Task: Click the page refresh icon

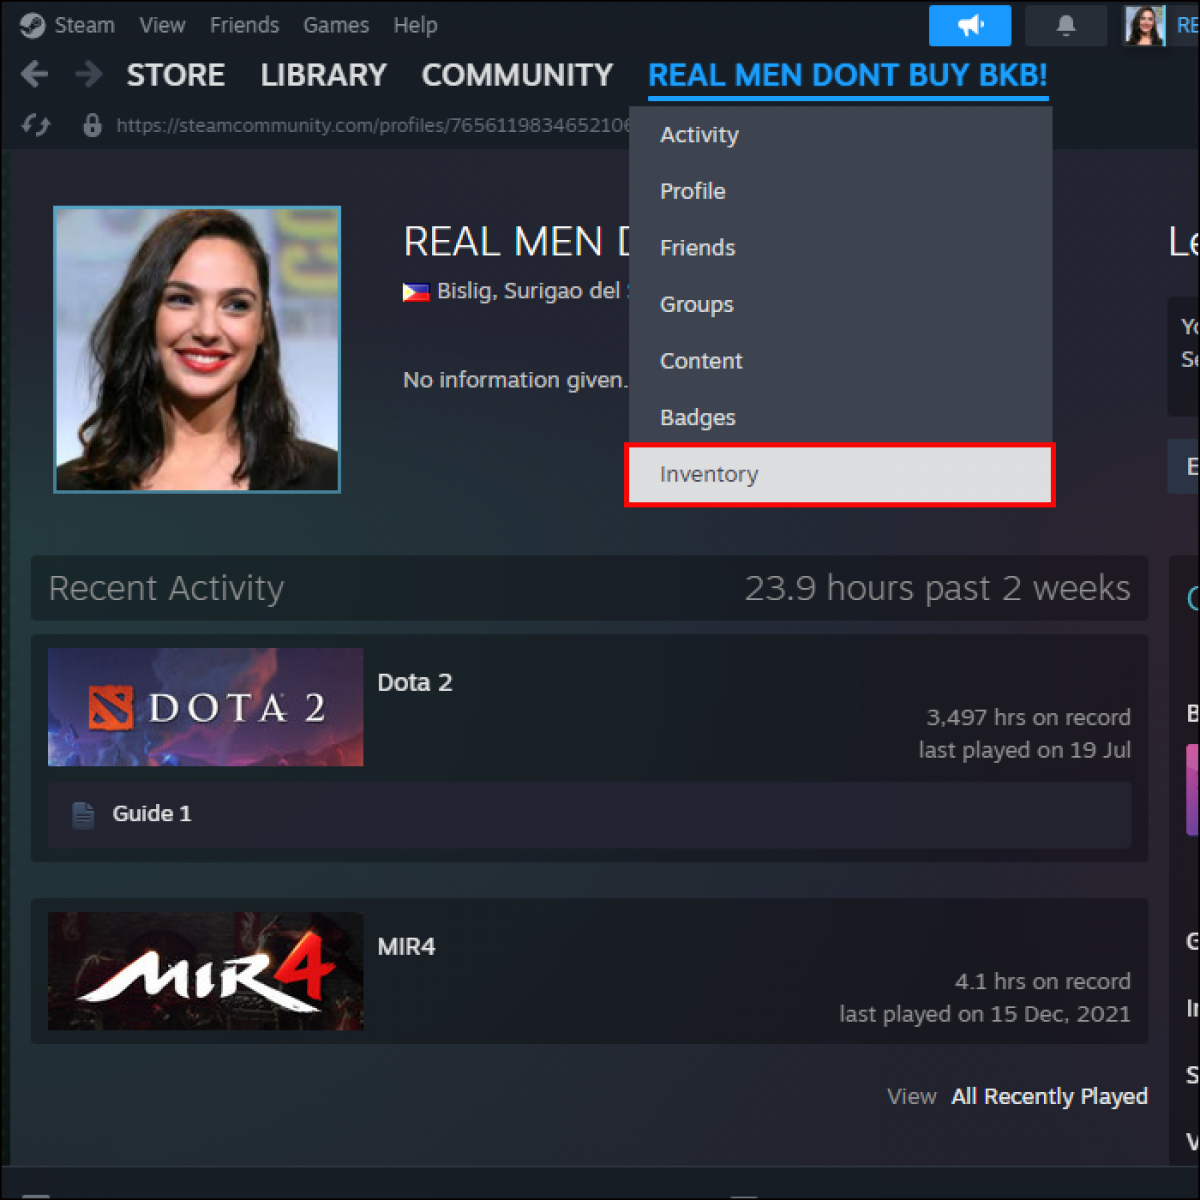Action: pos(36,125)
